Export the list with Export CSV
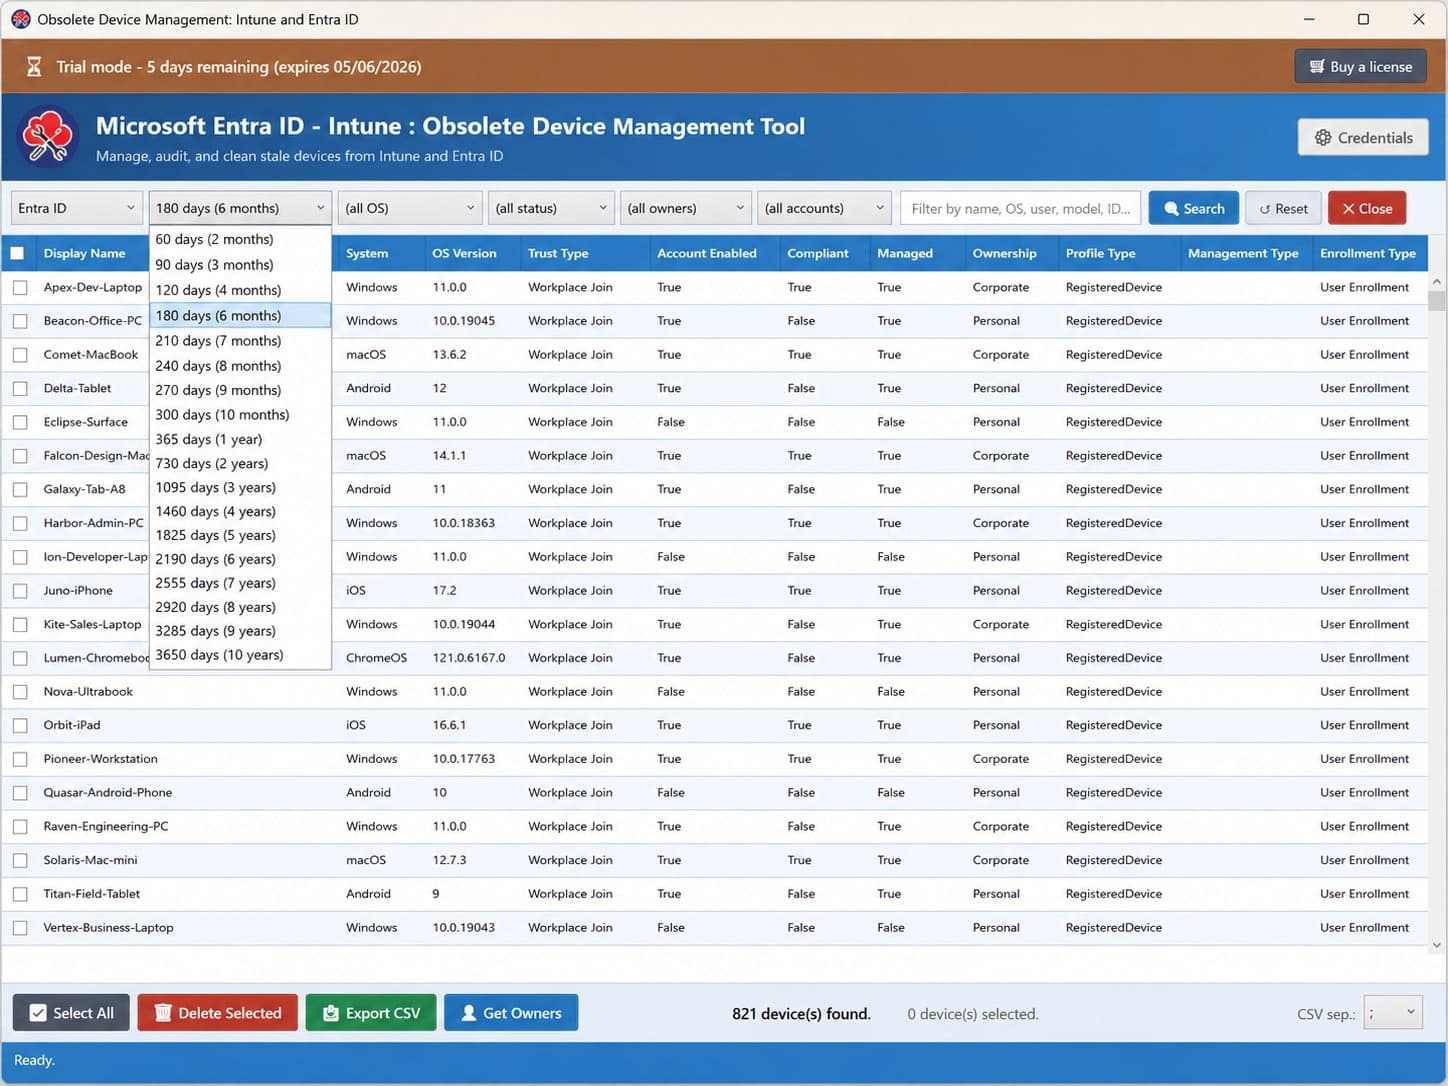 tap(371, 1013)
